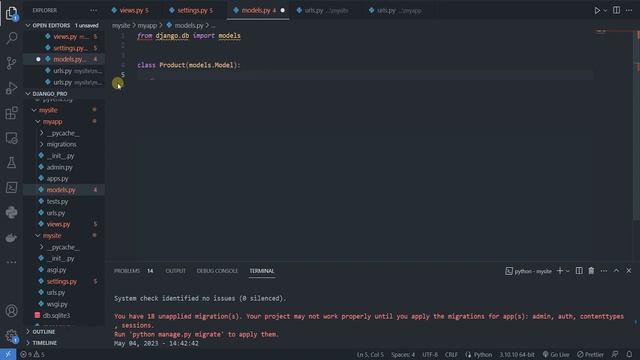Expand the __pycache__ folder under myapp

(64, 133)
